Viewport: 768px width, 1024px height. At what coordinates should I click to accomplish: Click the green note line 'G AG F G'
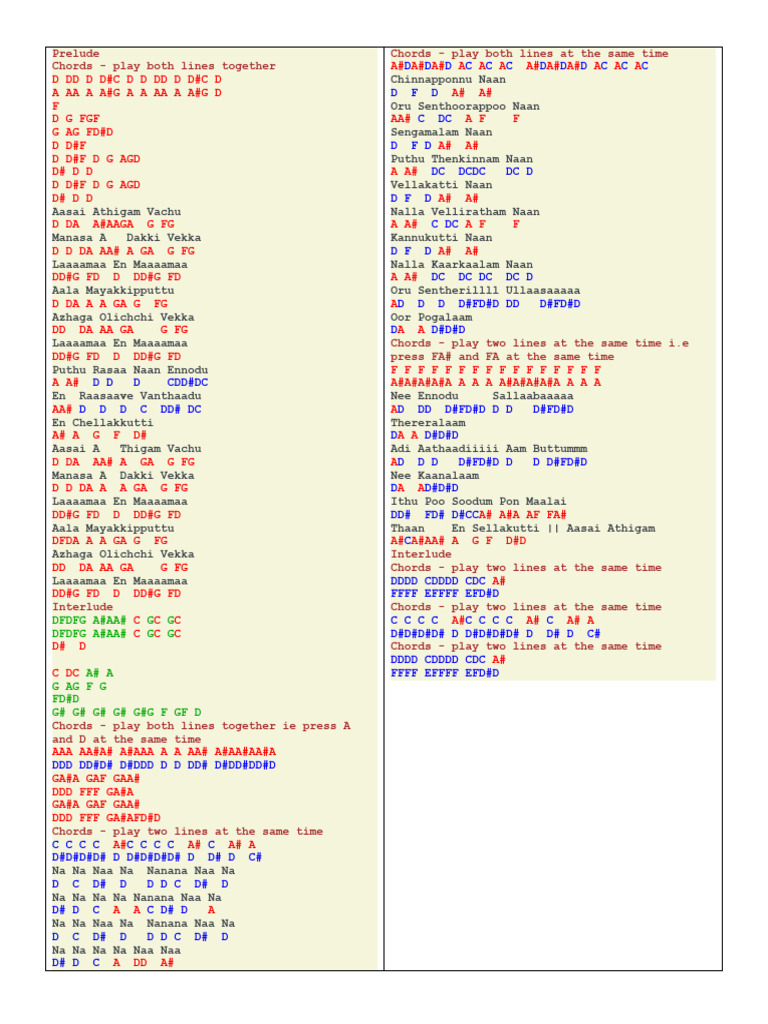79,686
